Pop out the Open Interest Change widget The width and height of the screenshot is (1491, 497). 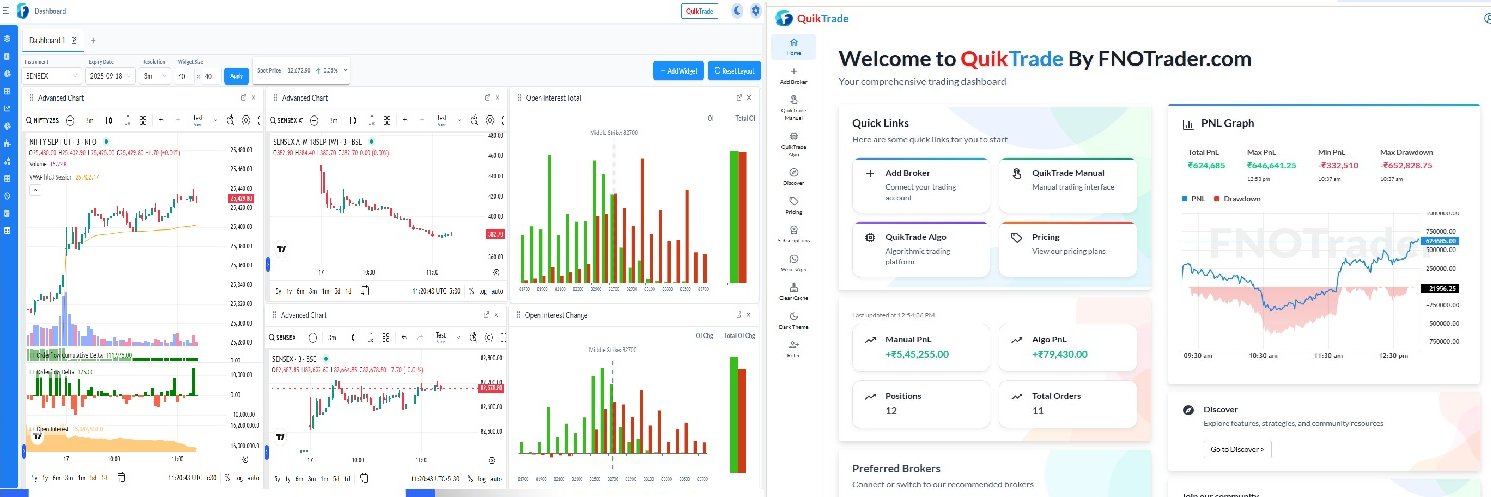point(739,315)
